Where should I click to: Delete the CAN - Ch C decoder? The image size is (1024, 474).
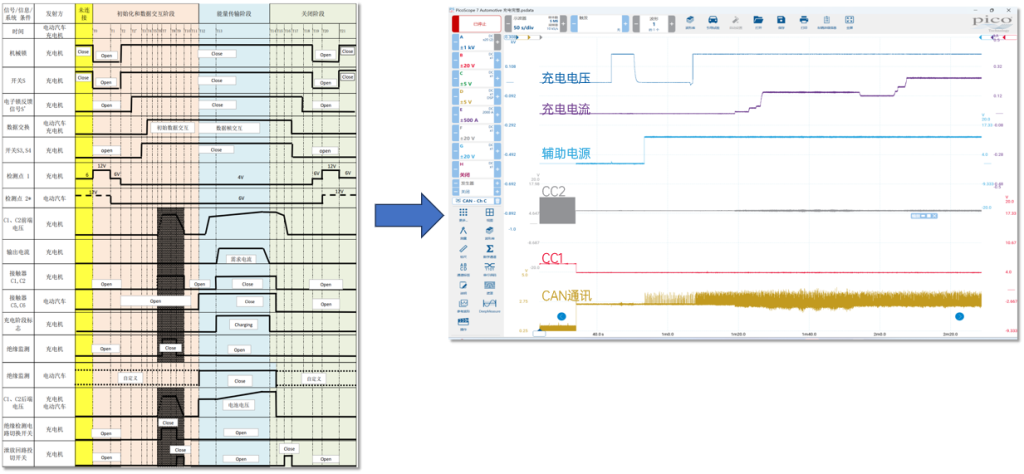pos(497,201)
